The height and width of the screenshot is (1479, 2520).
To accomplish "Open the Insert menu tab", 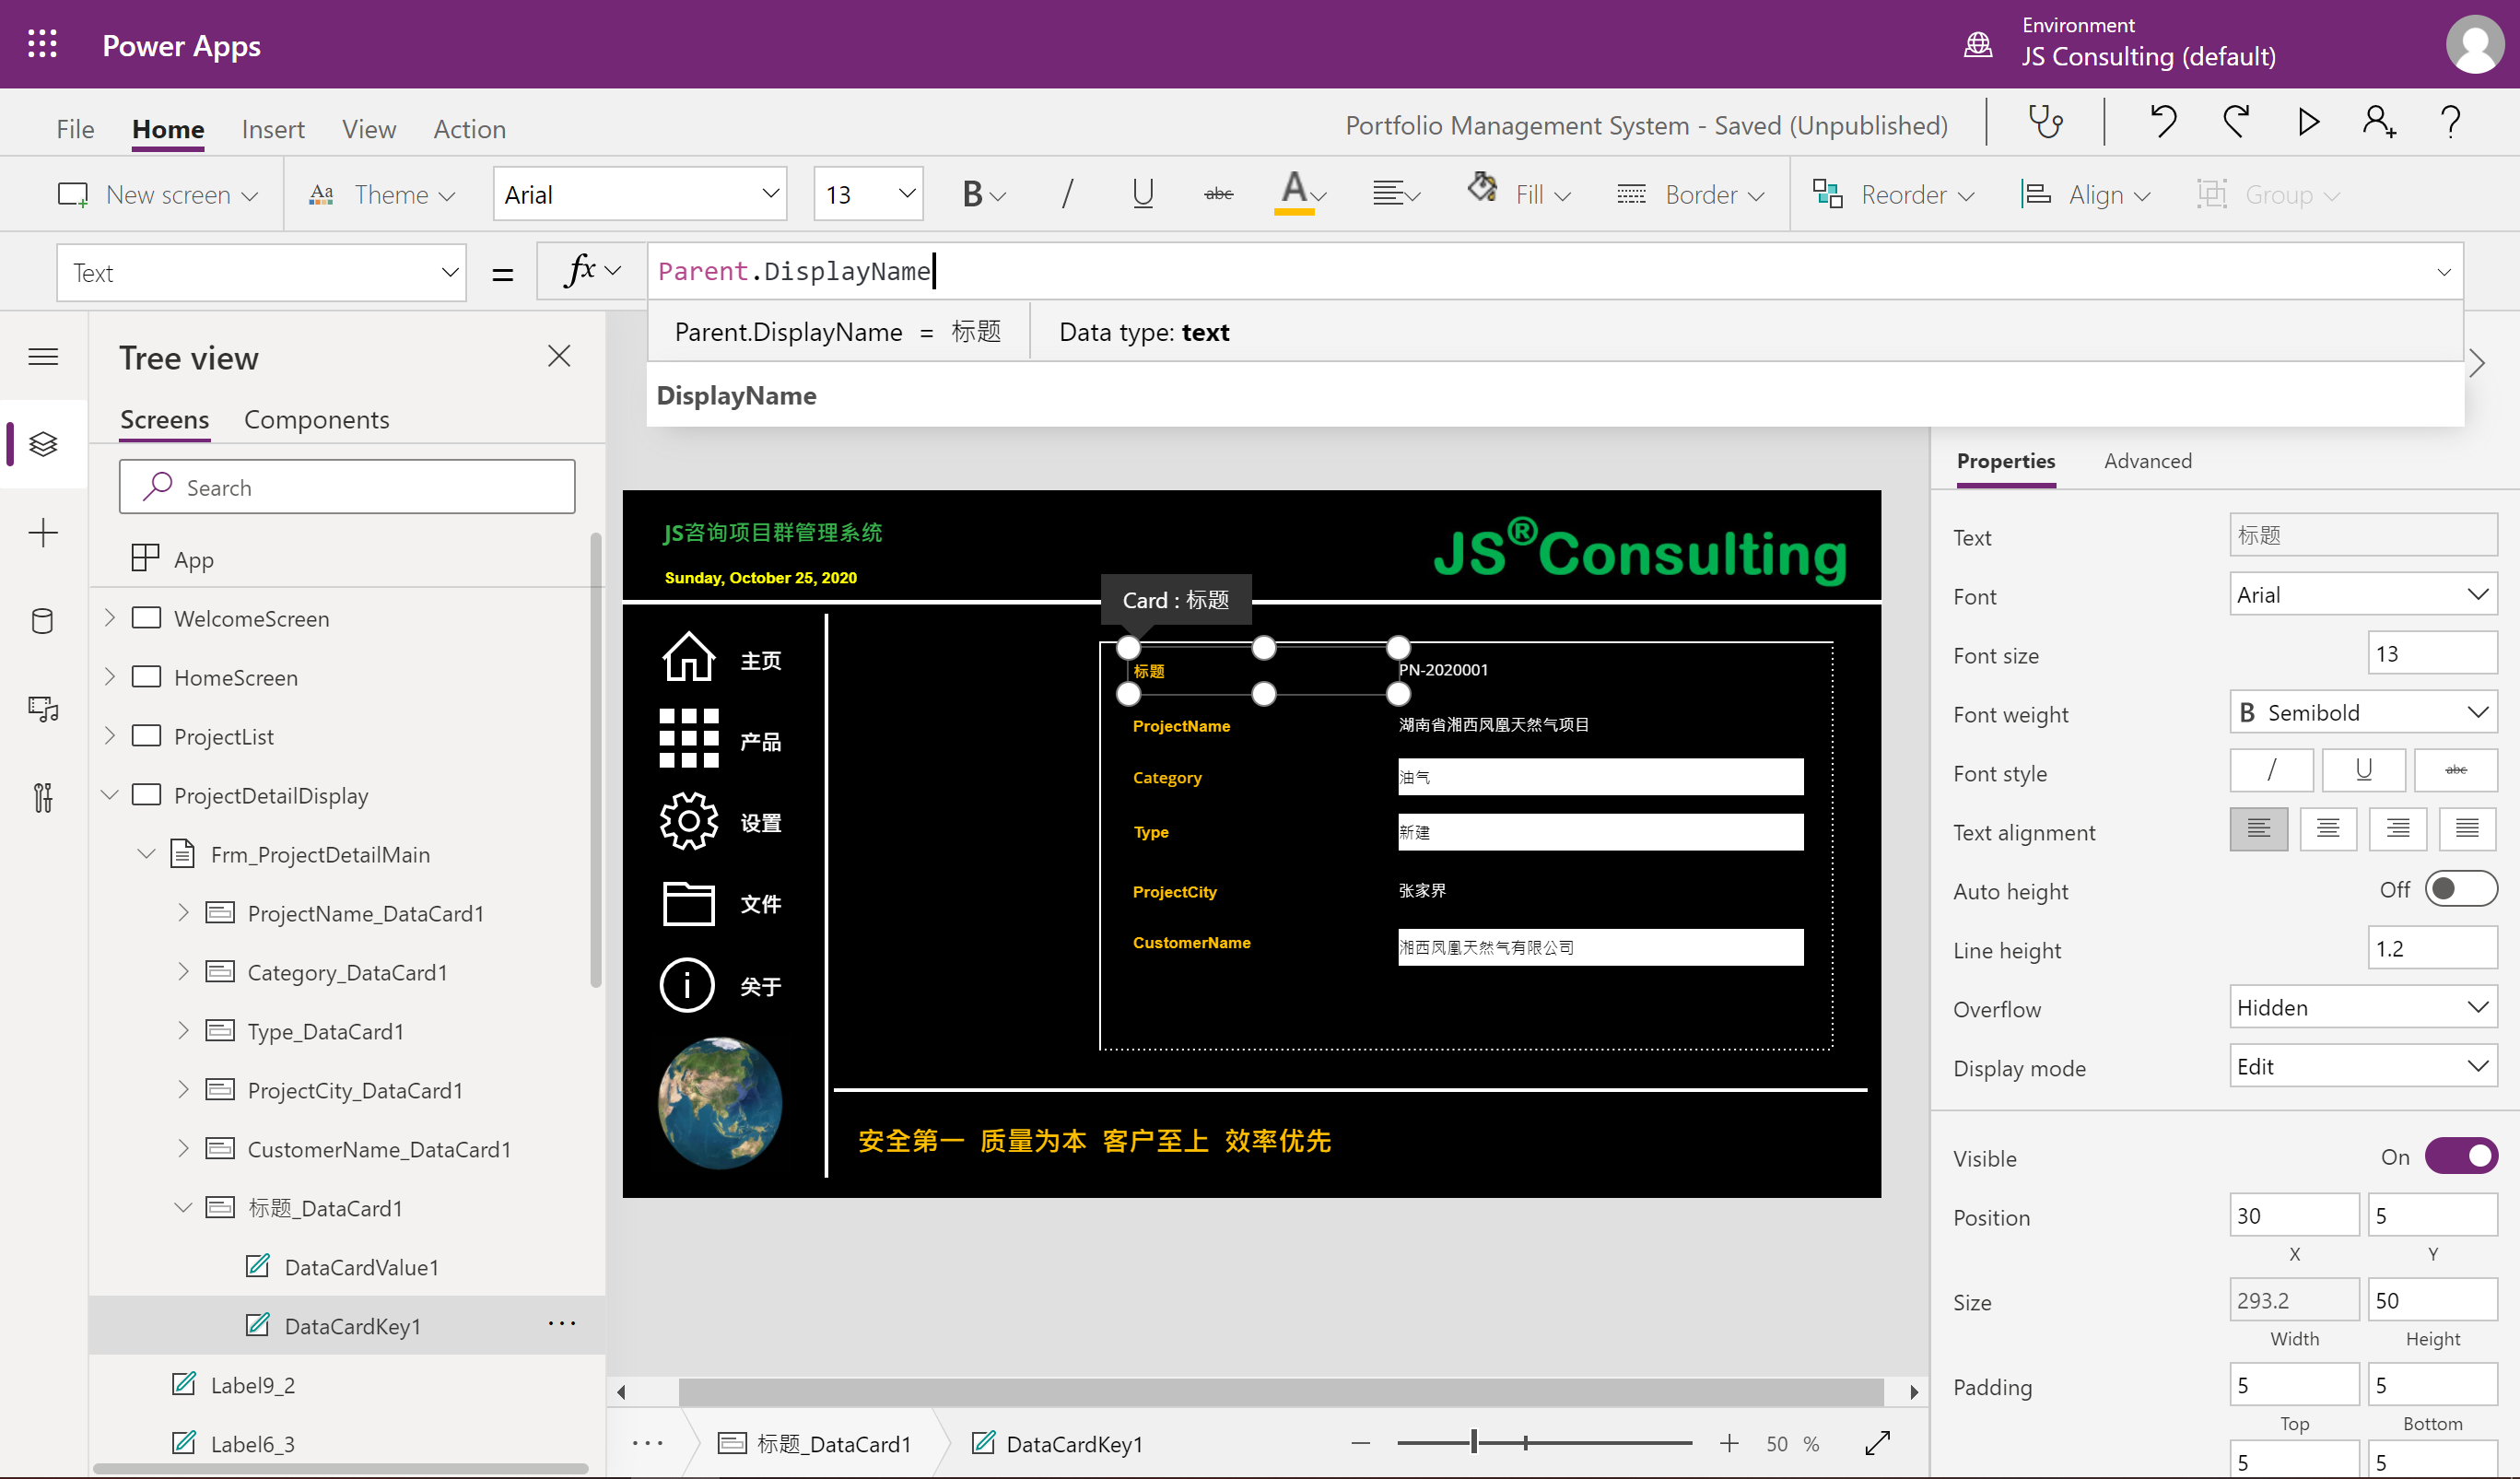I will 273,129.
